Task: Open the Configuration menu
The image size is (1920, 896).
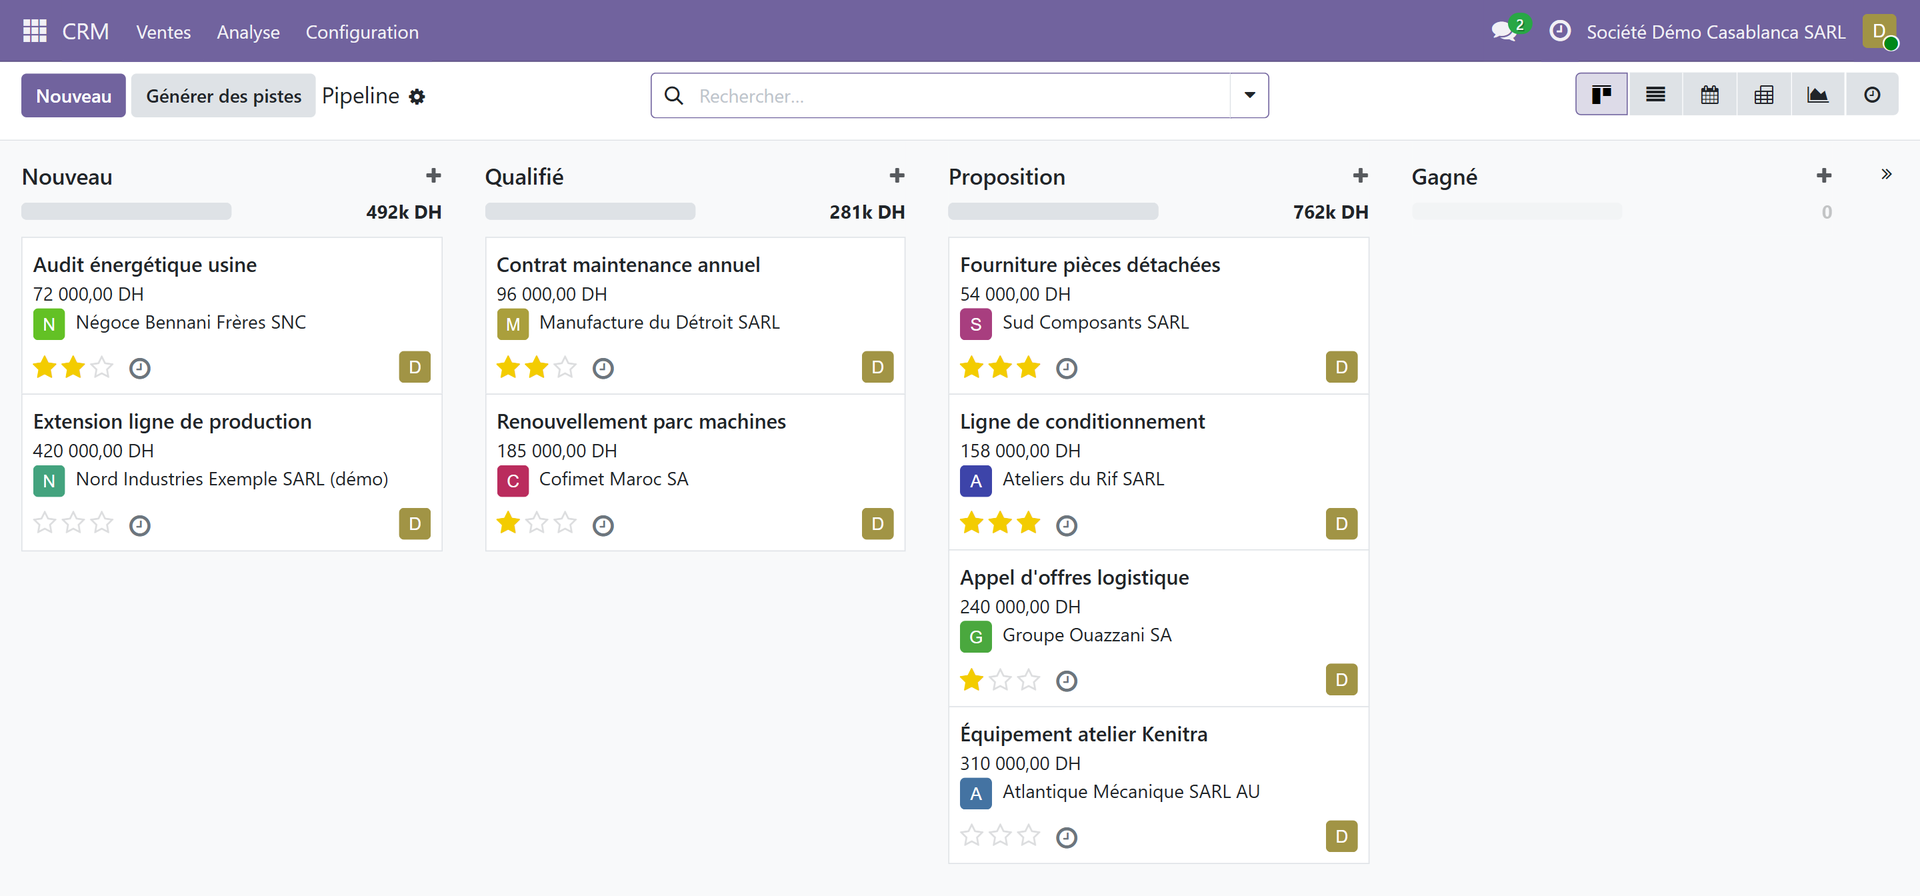Action: point(362,32)
